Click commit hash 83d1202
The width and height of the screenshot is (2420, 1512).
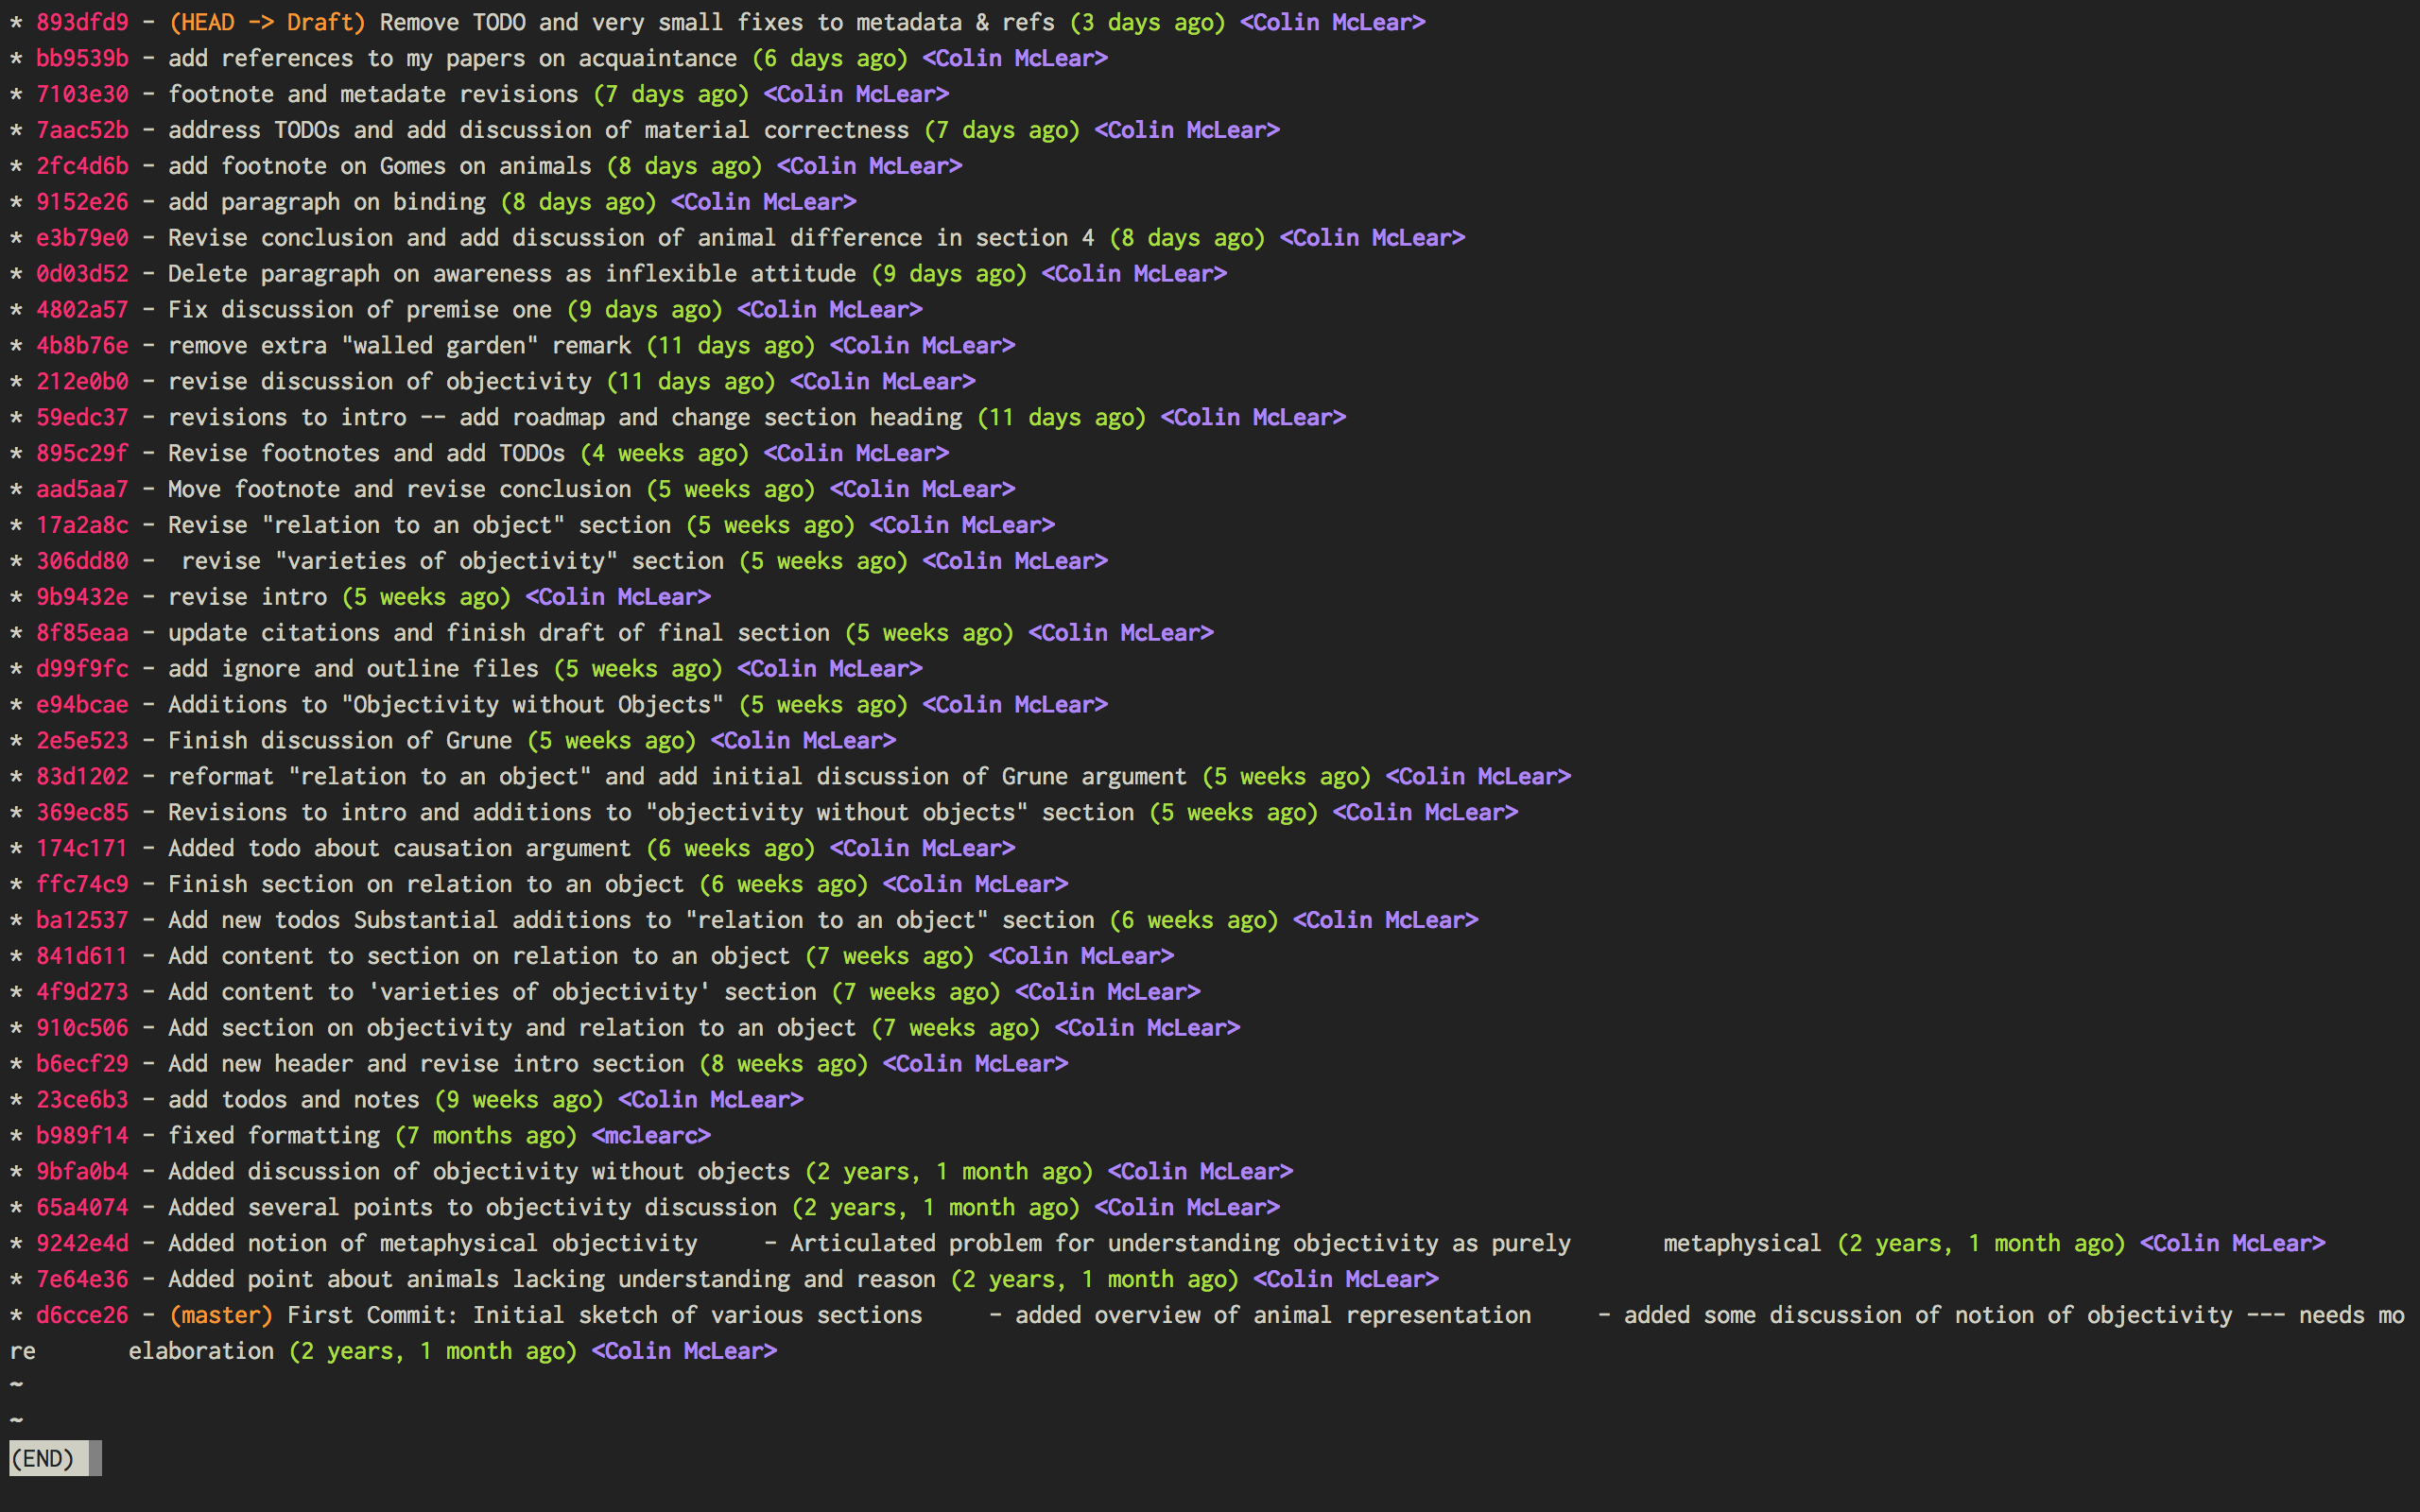[82, 778]
